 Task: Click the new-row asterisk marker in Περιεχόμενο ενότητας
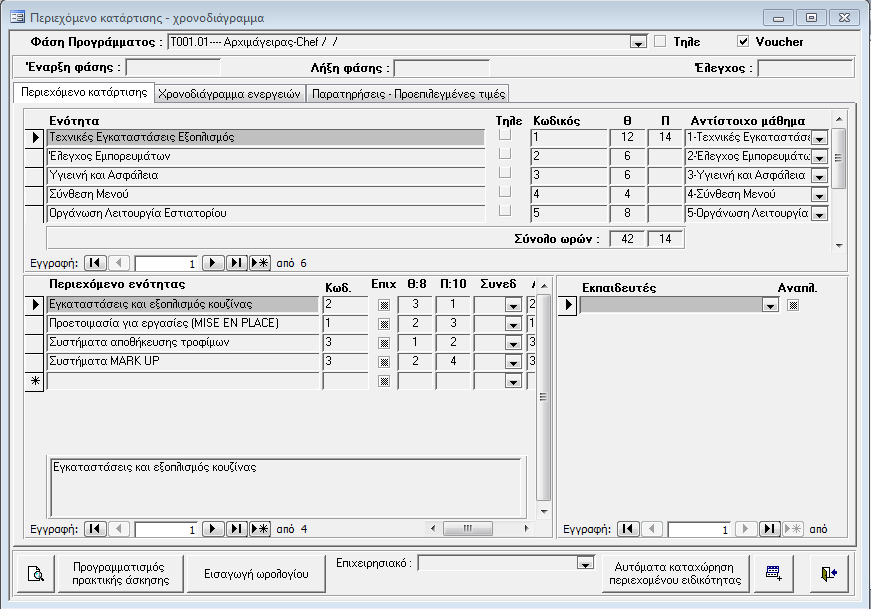(x=35, y=381)
